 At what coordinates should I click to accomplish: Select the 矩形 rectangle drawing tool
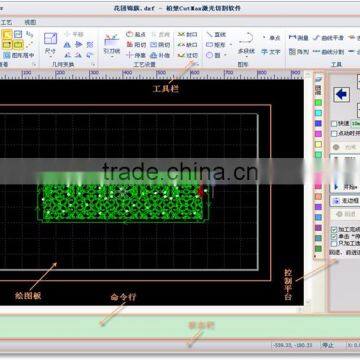[216, 45]
